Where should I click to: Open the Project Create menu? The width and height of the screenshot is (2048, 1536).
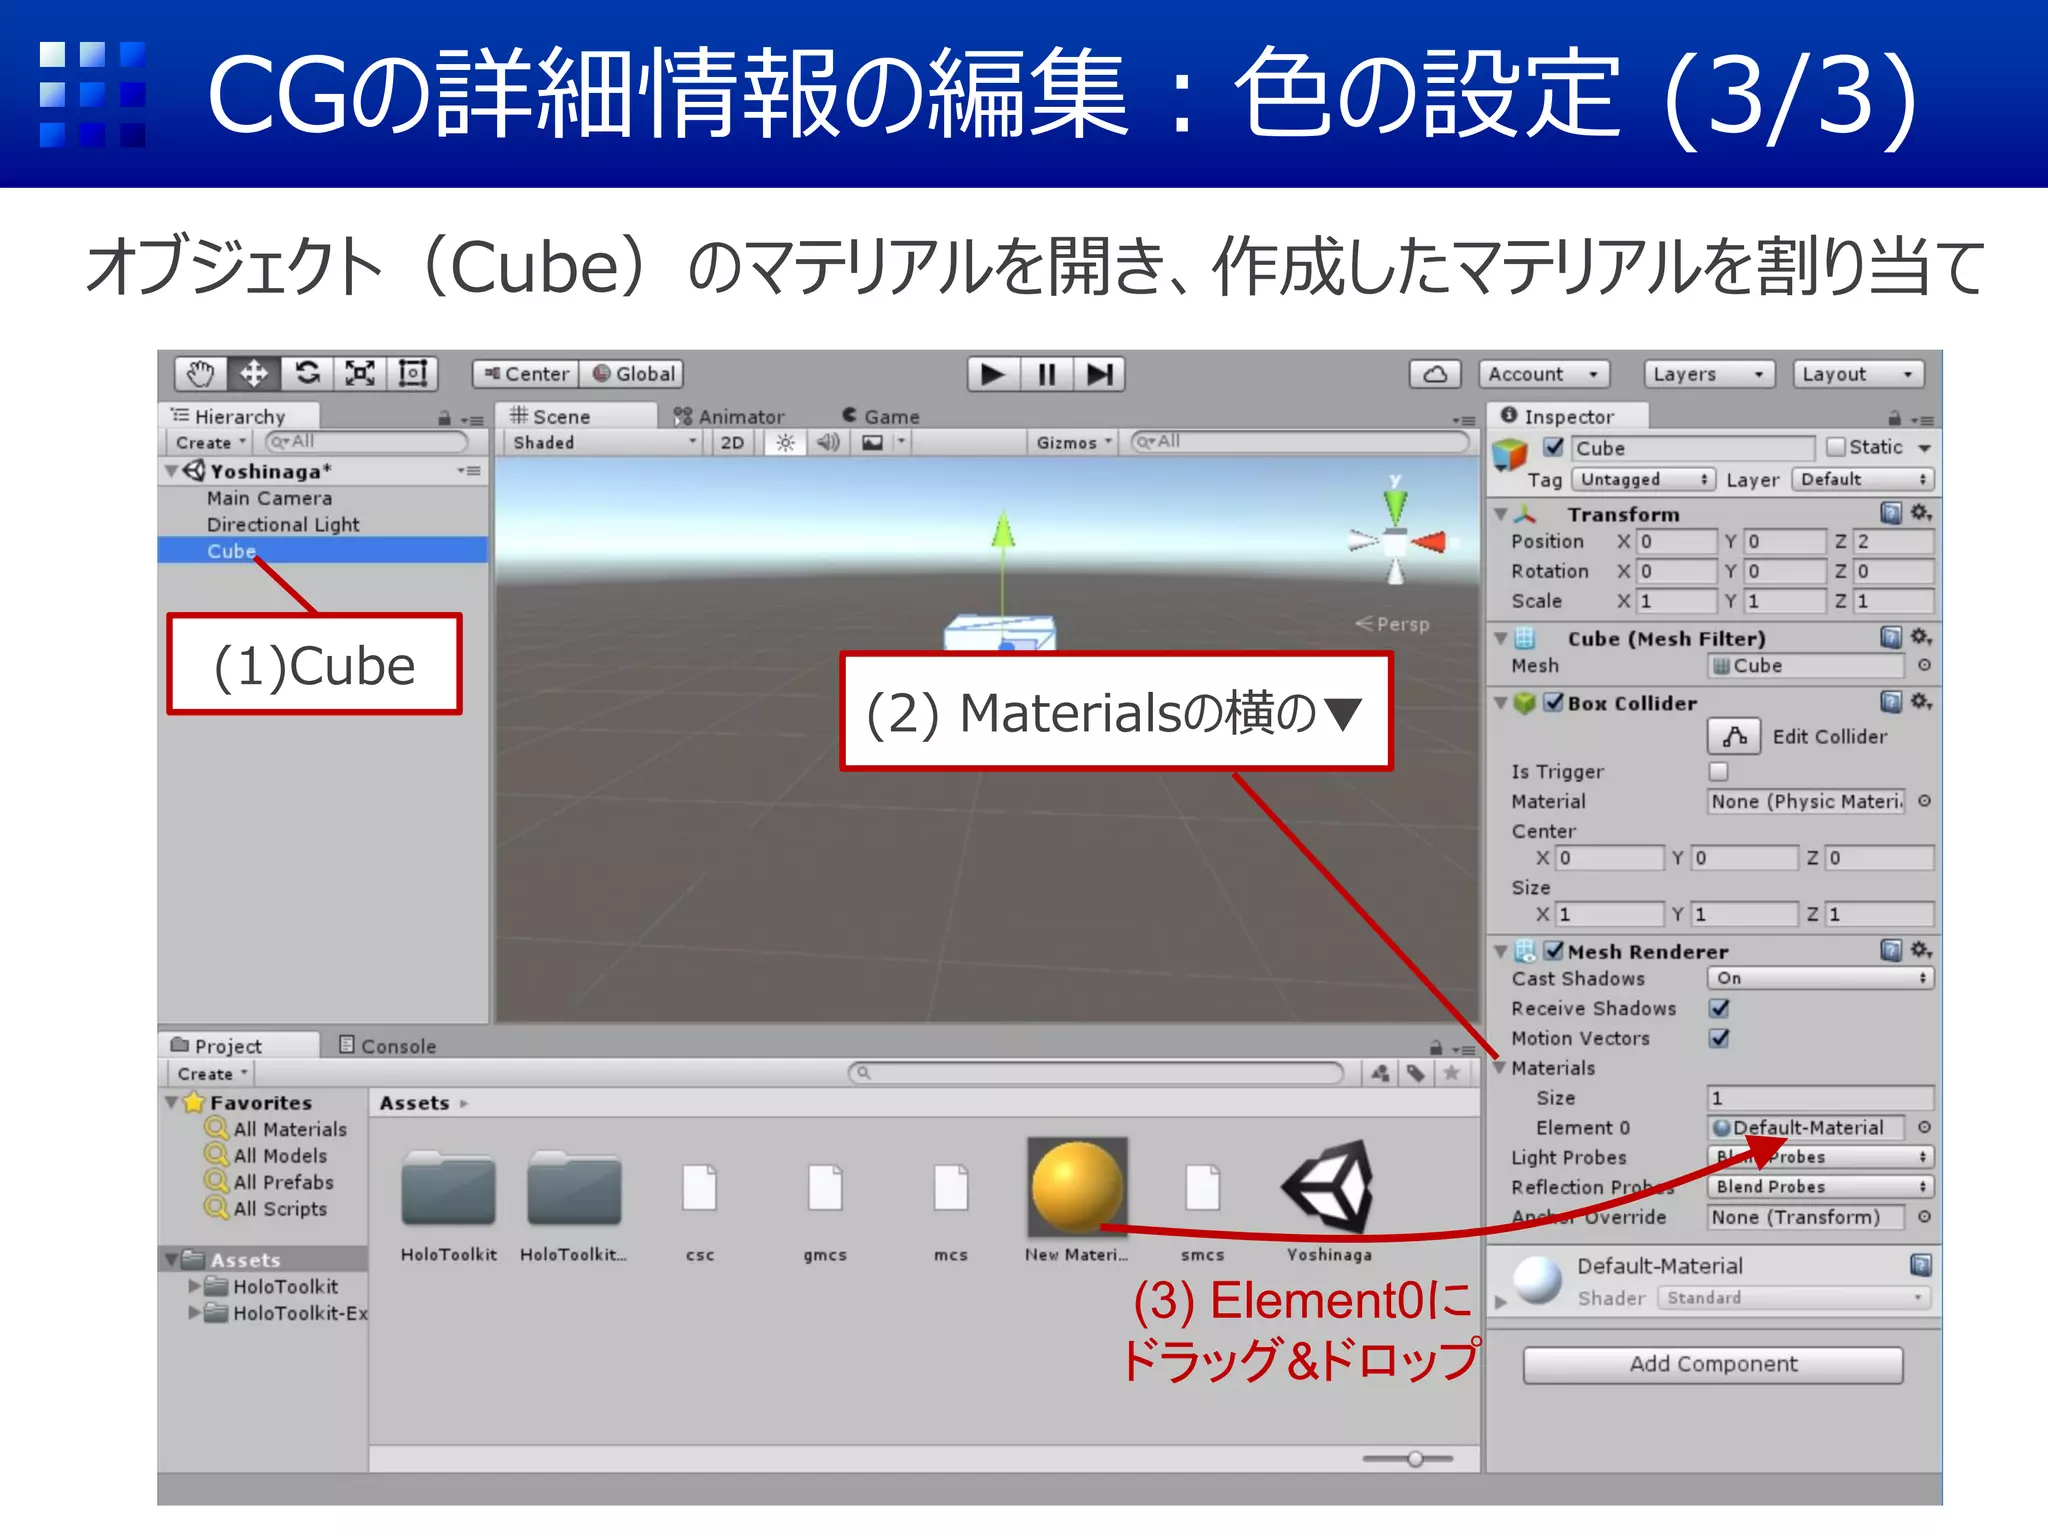point(212,1073)
